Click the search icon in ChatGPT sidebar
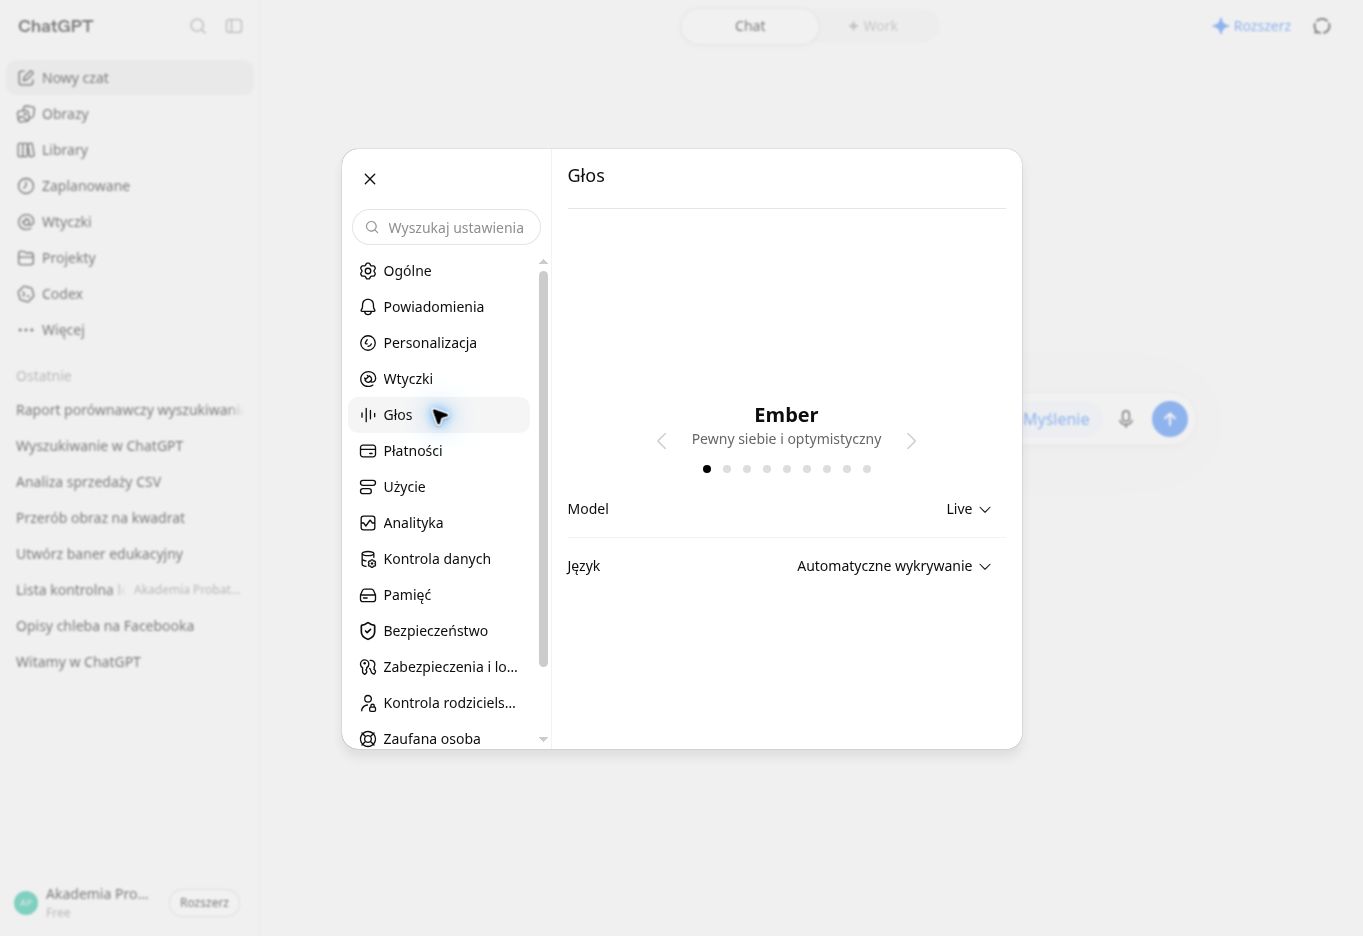The height and width of the screenshot is (936, 1363). (198, 26)
